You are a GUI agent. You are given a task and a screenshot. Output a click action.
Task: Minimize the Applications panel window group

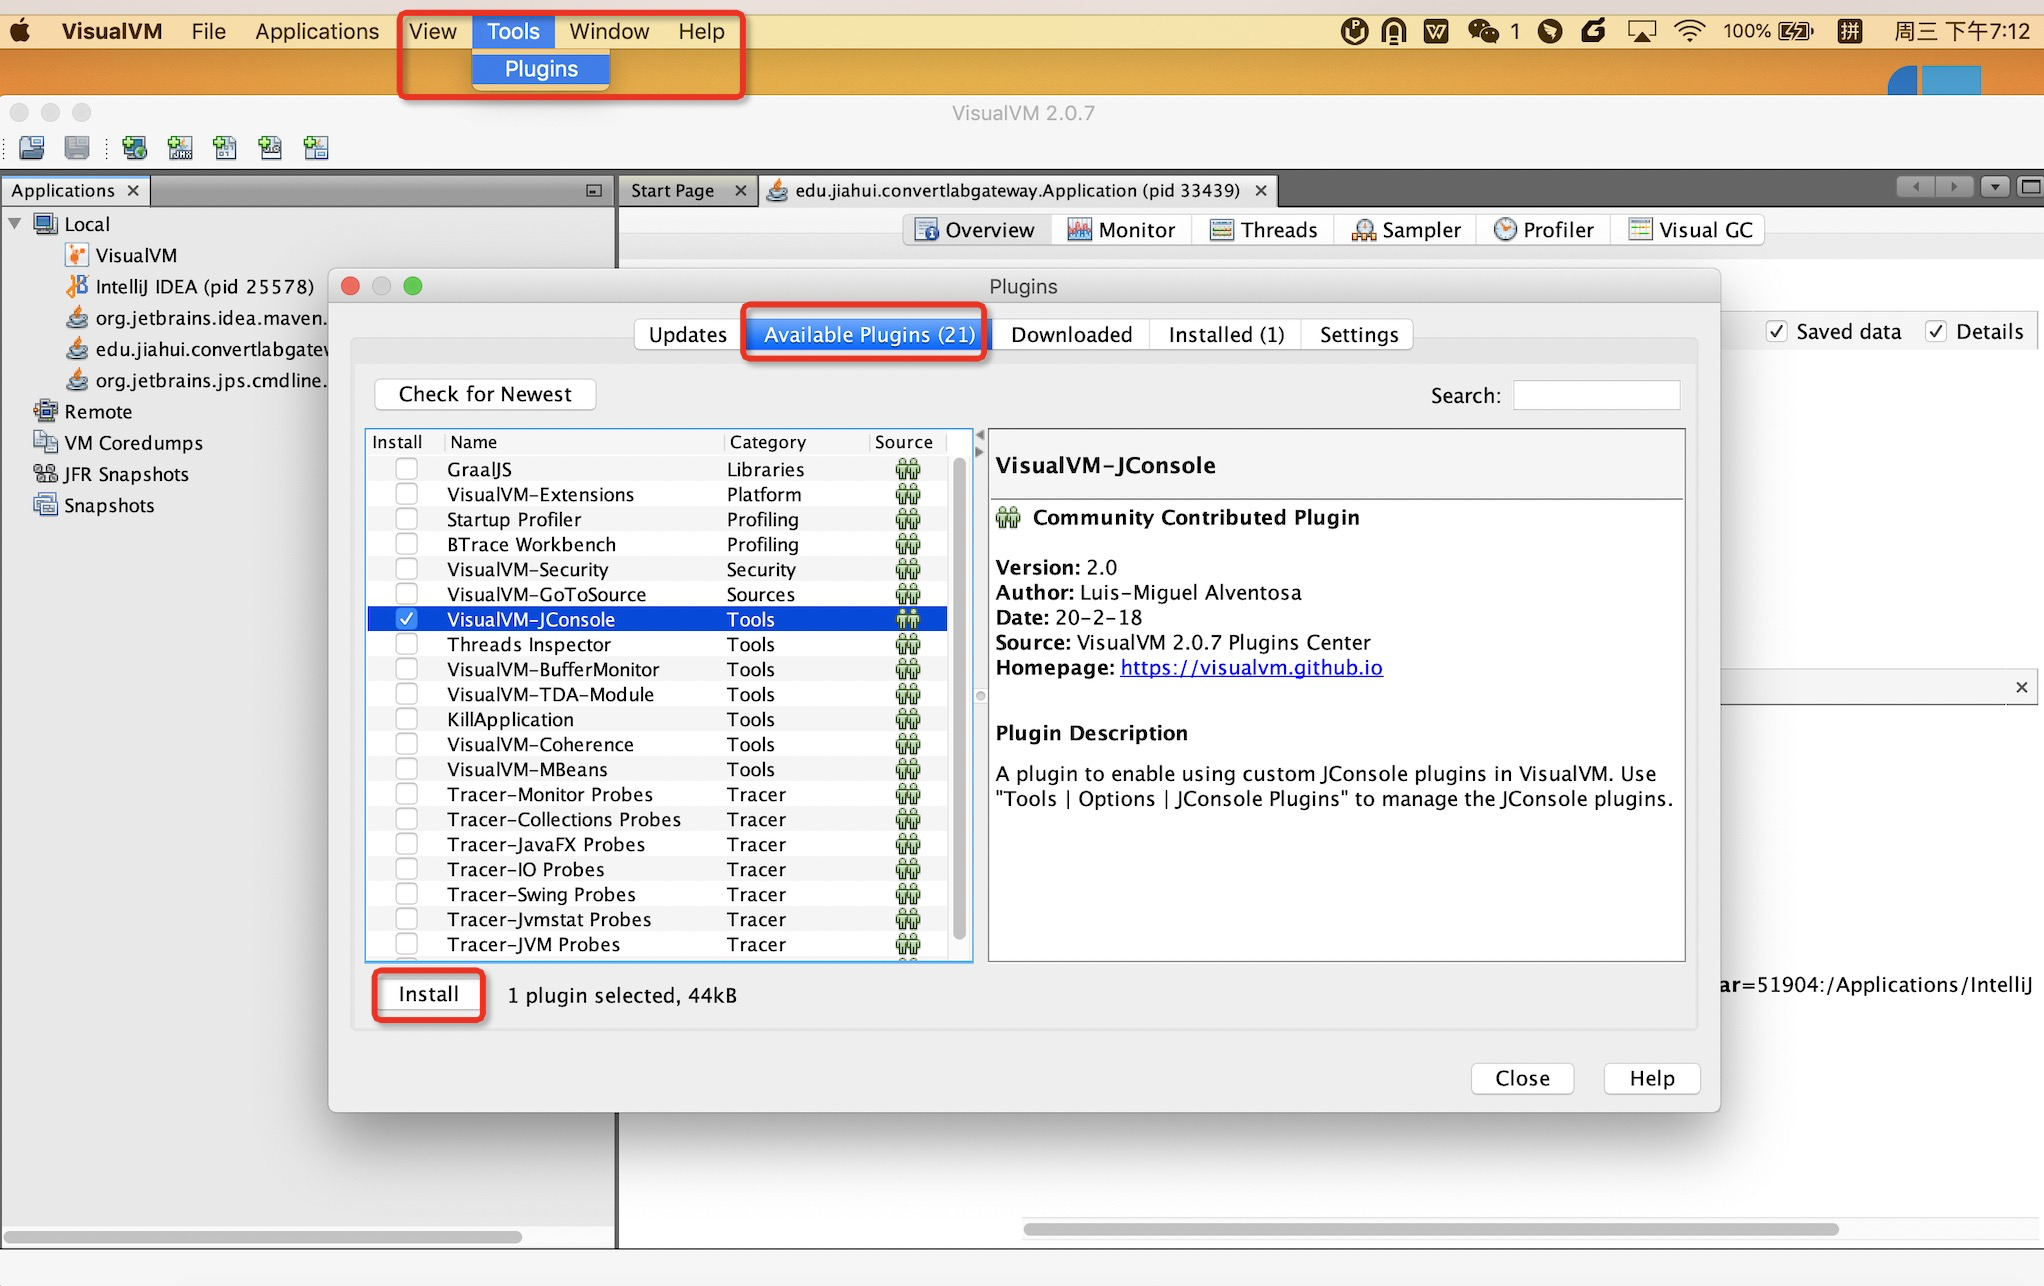tap(594, 191)
